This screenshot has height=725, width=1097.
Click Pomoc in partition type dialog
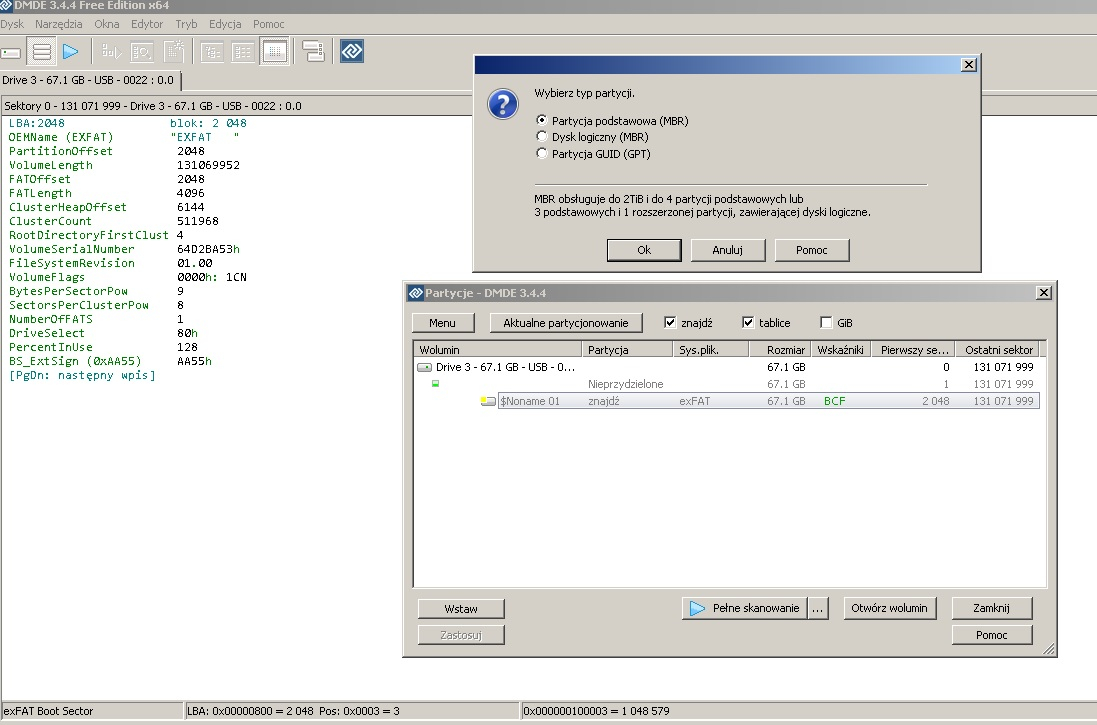tap(812, 250)
